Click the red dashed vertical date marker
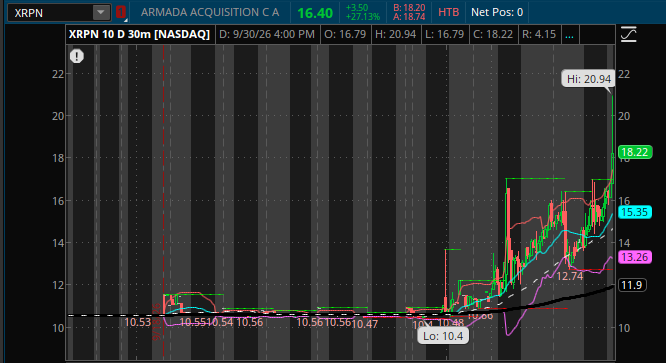 (164, 202)
